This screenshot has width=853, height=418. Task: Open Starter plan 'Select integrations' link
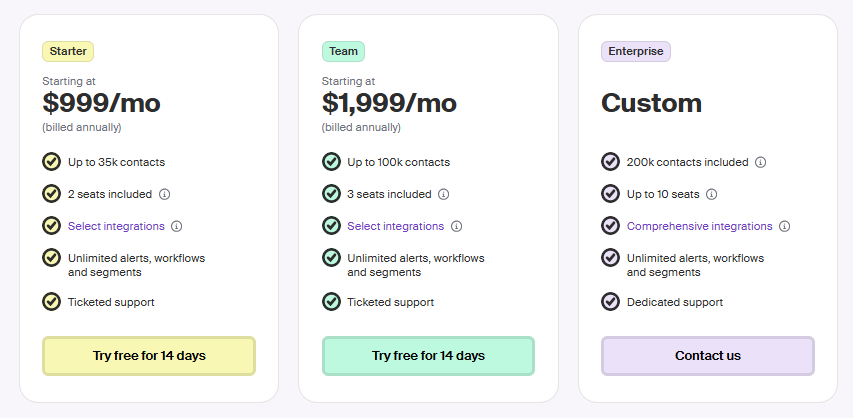[x=116, y=226]
